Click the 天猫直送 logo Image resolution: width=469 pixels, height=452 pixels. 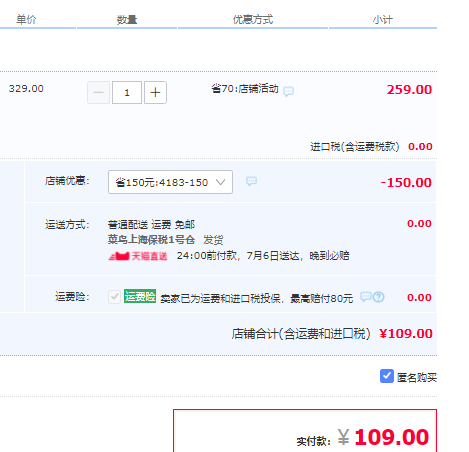pos(138,256)
